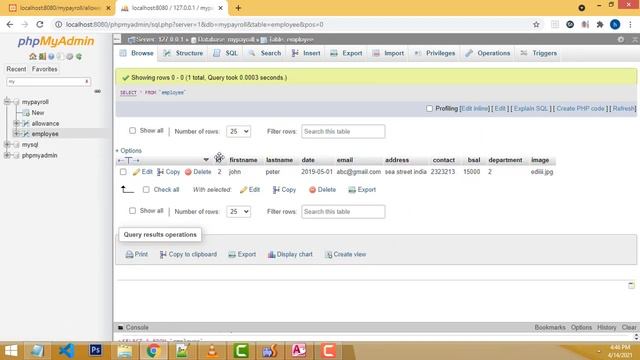Open the Import tab
The height and width of the screenshot is (360, 640).
point(388,53)
